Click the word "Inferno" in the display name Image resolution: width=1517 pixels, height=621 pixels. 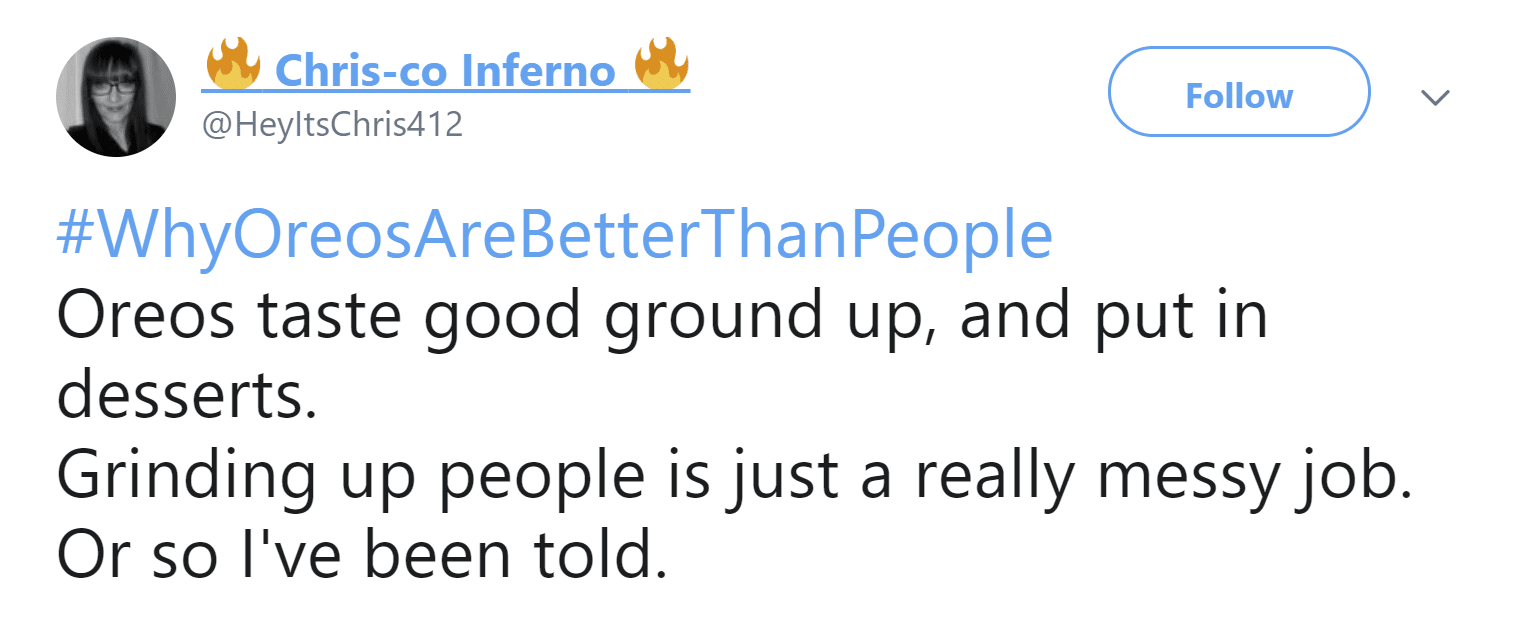pos(539,71)
